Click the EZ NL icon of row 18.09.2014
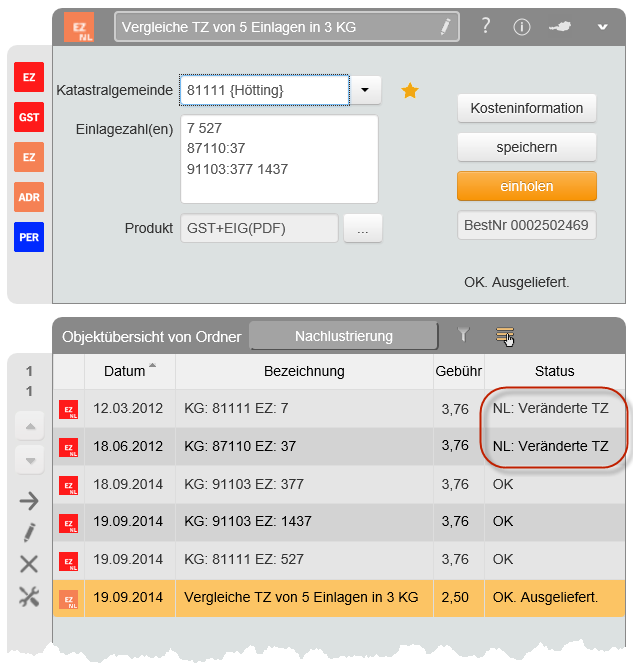633x670 pixels. click(68, 485)
